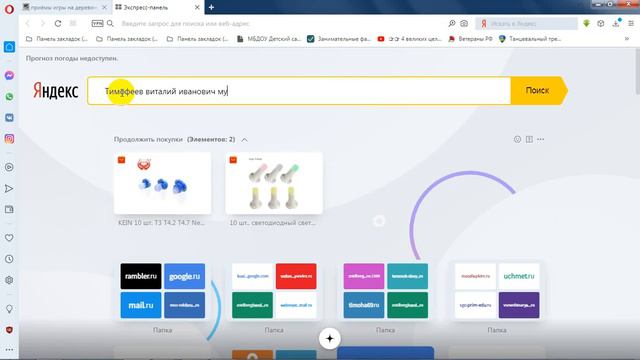640x360 pixels.
Task: Open the Opera main menu logo
Action: 9,9
